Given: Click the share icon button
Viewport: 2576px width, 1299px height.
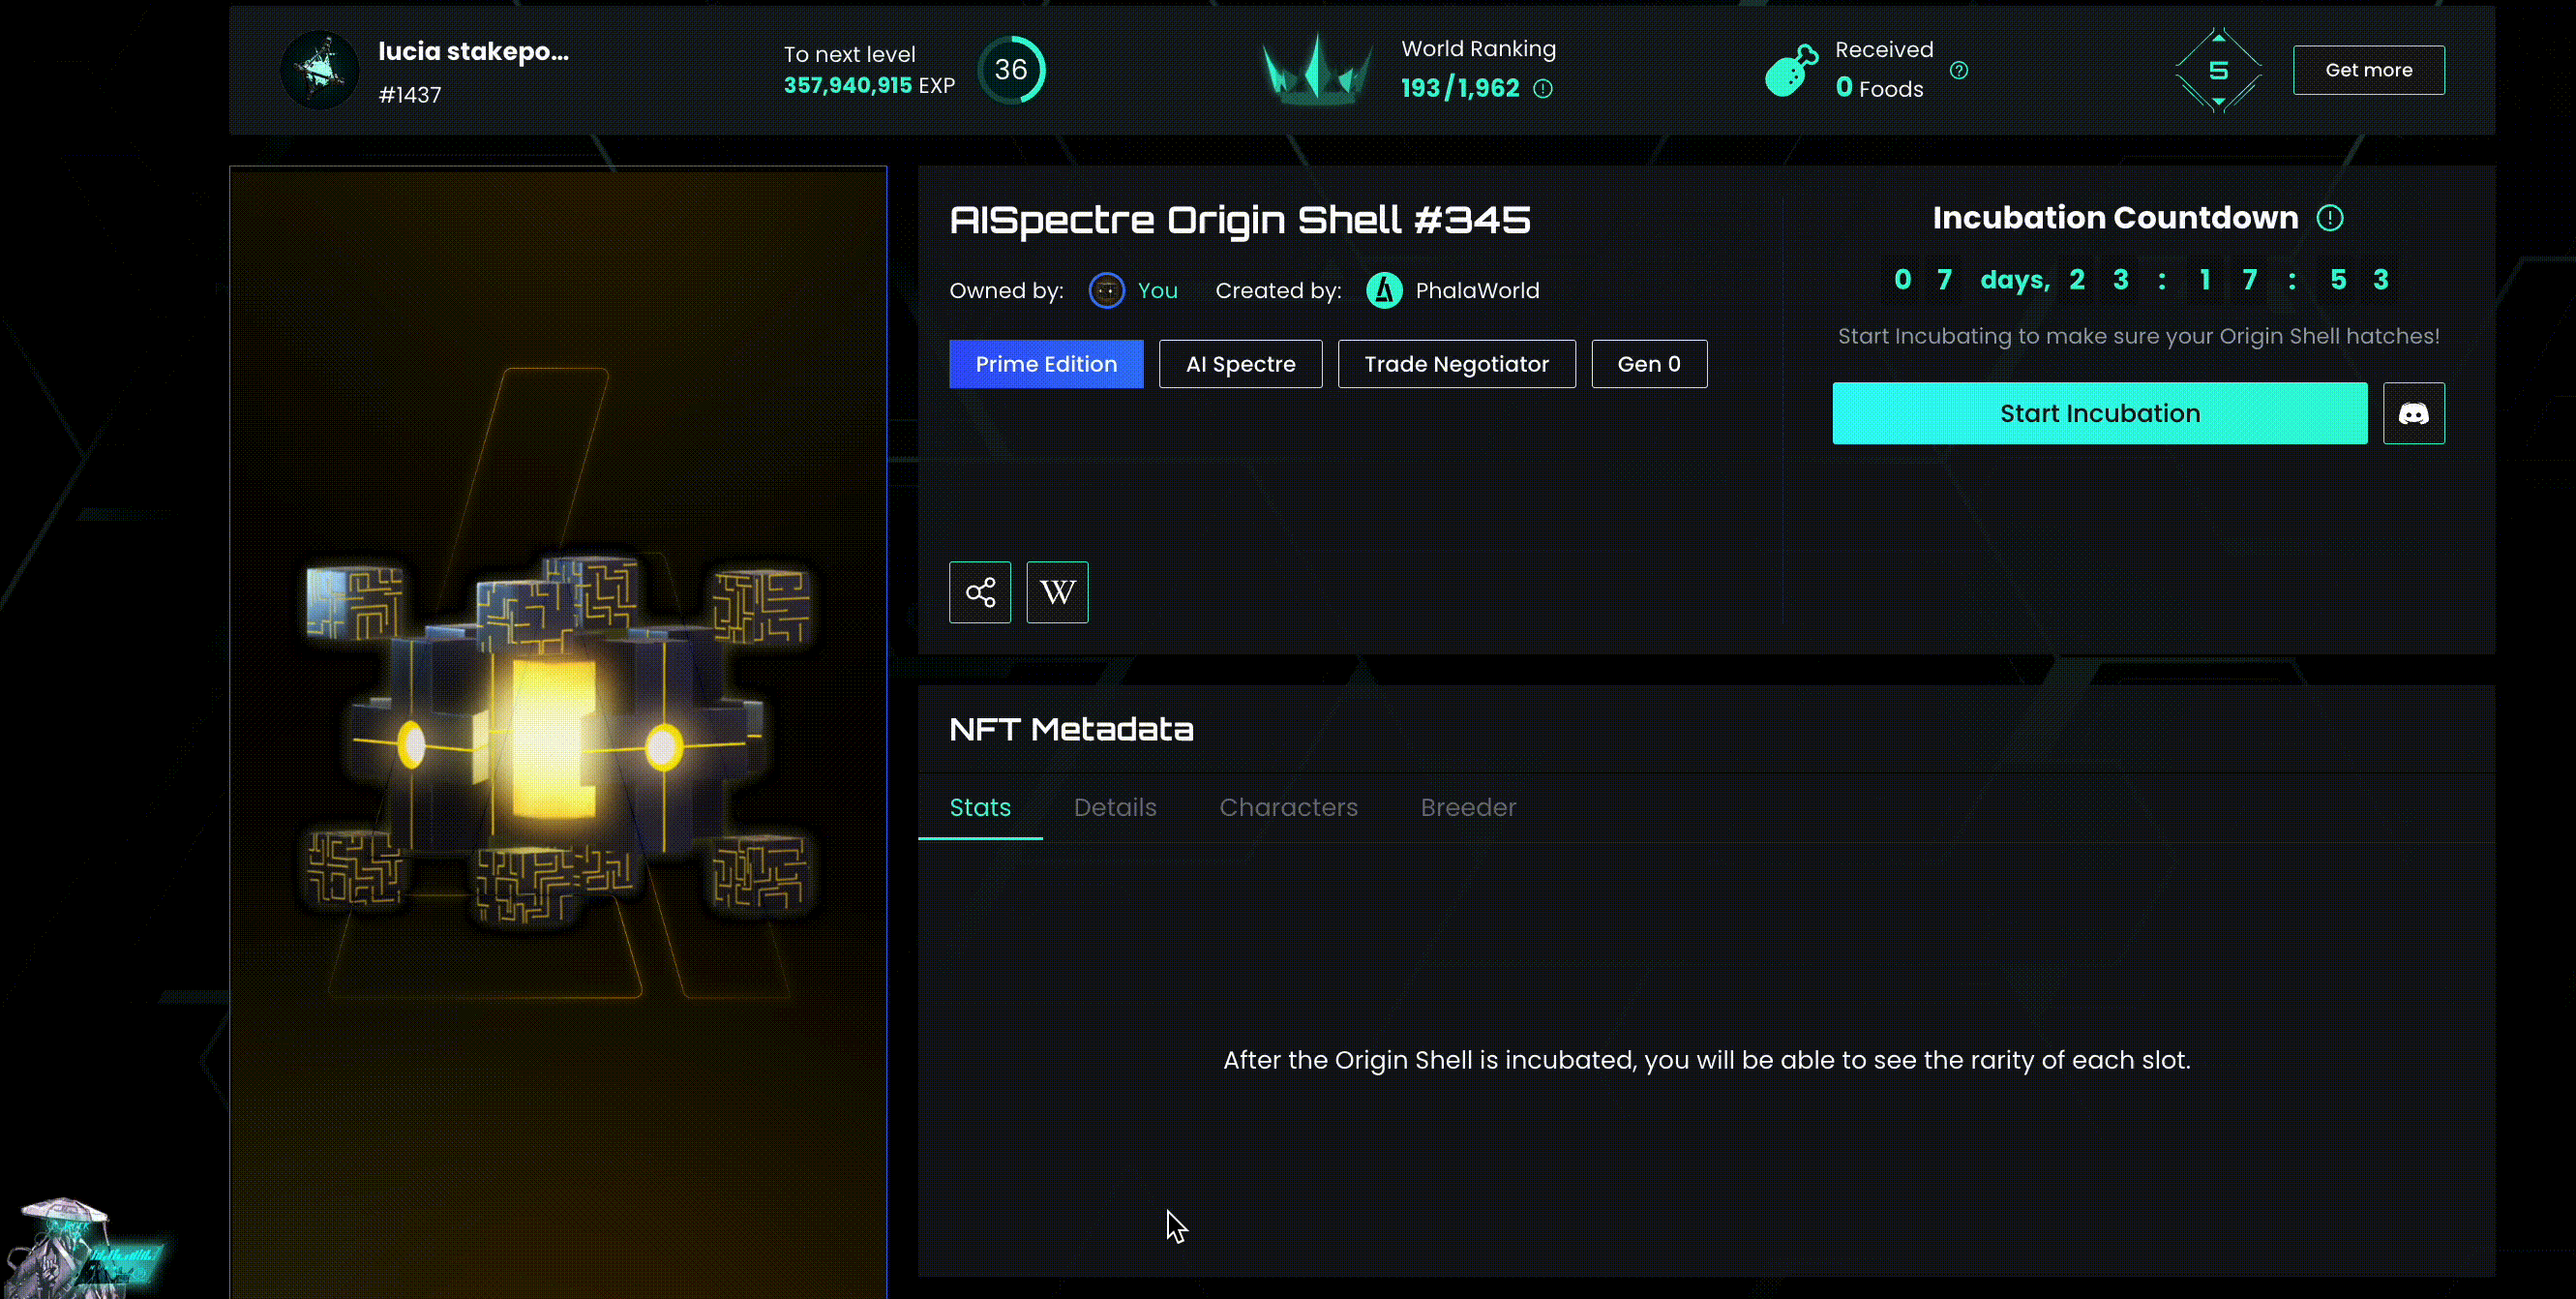Looking at the screenshot, I should 980,592.
